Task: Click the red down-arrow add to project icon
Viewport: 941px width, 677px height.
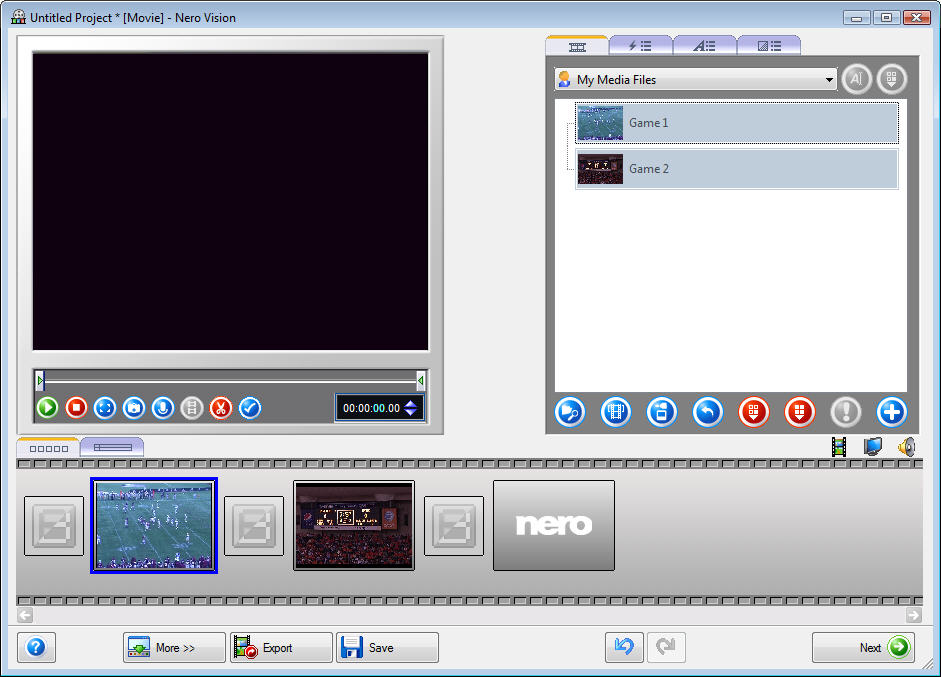Action: pyautogui.click(x=799, y=412)
